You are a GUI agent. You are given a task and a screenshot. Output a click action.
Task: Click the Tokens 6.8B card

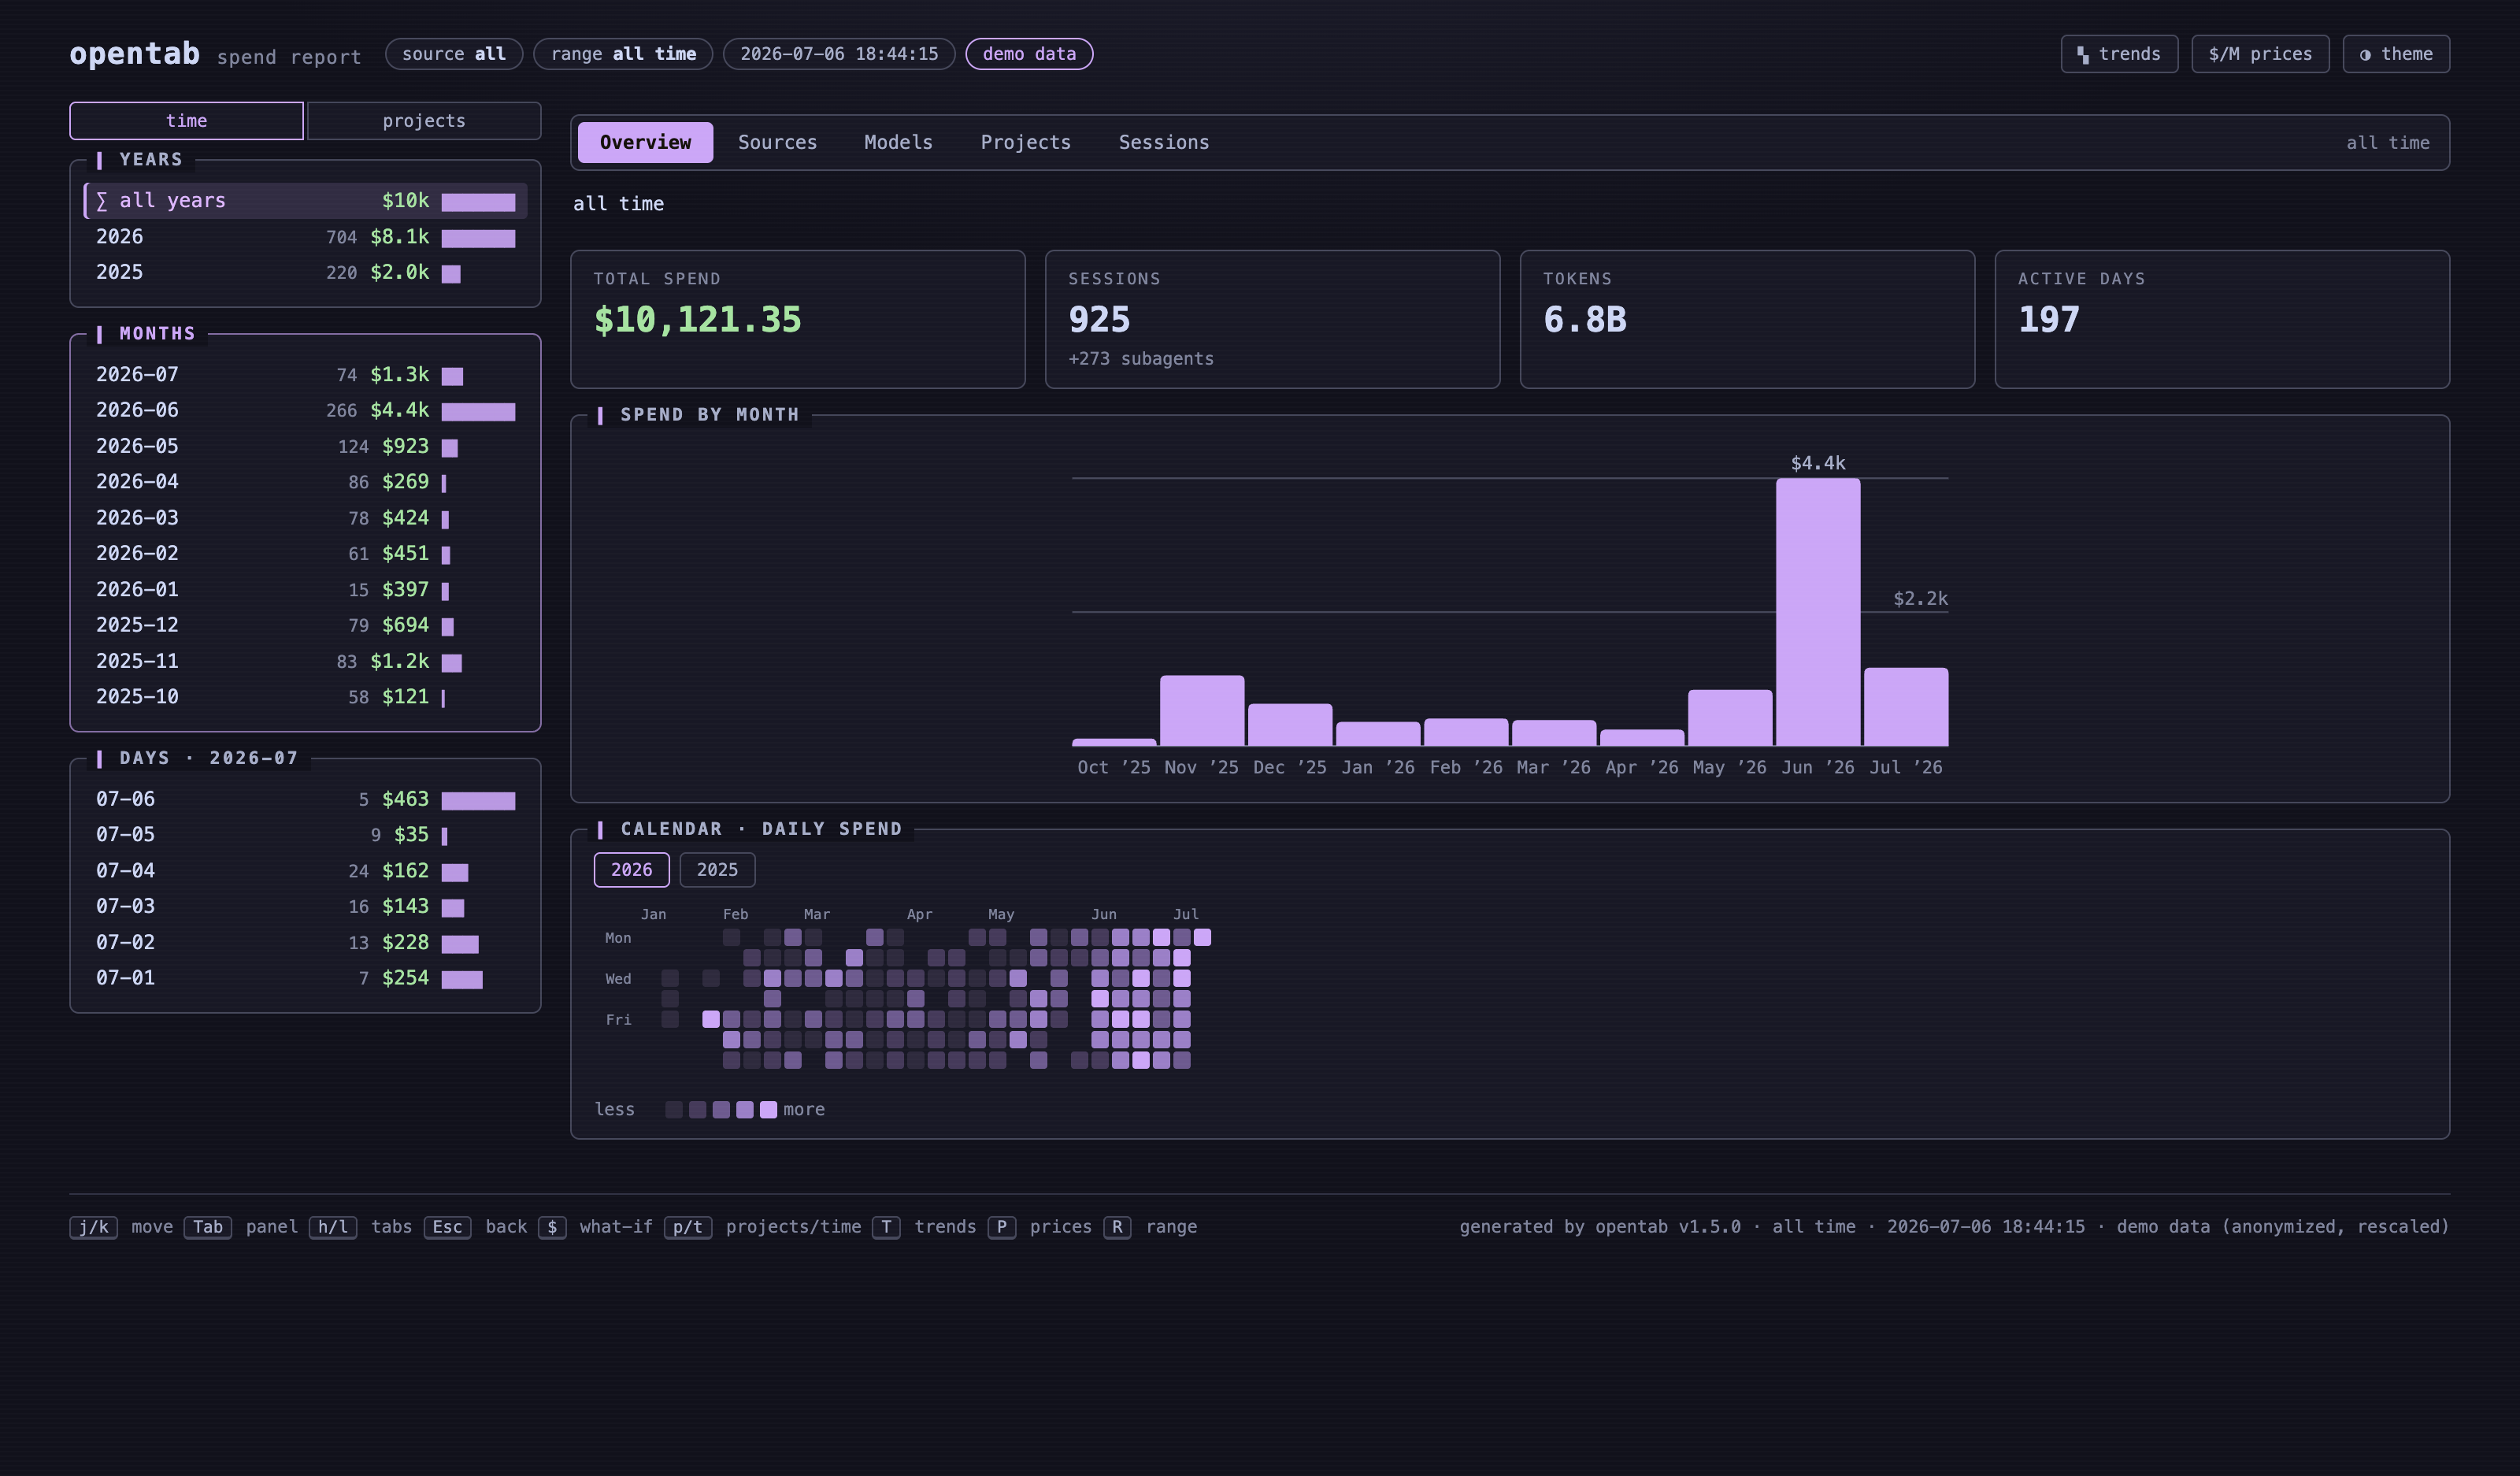pyautogui.click(x=1747, y=319)
